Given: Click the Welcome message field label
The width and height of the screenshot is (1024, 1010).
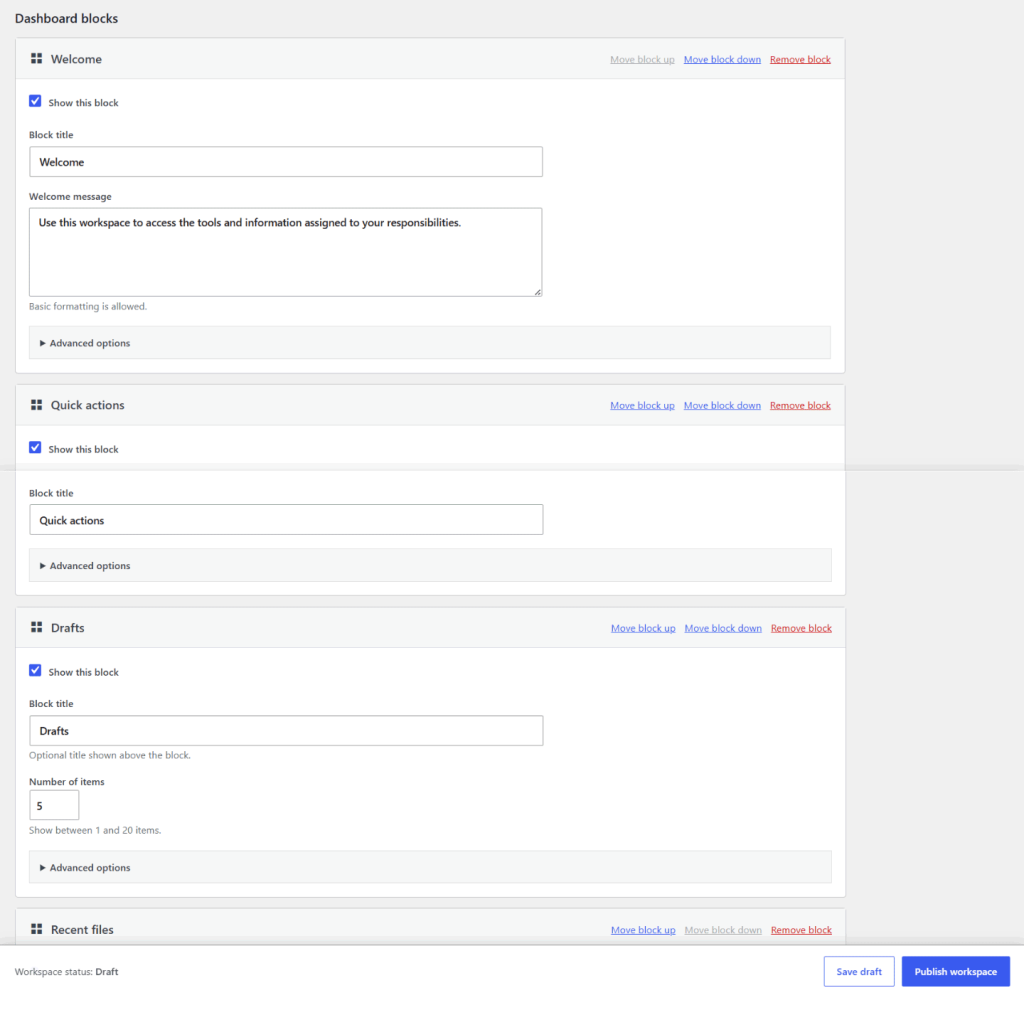Looking at the screenshot, I should pos(71,197).
